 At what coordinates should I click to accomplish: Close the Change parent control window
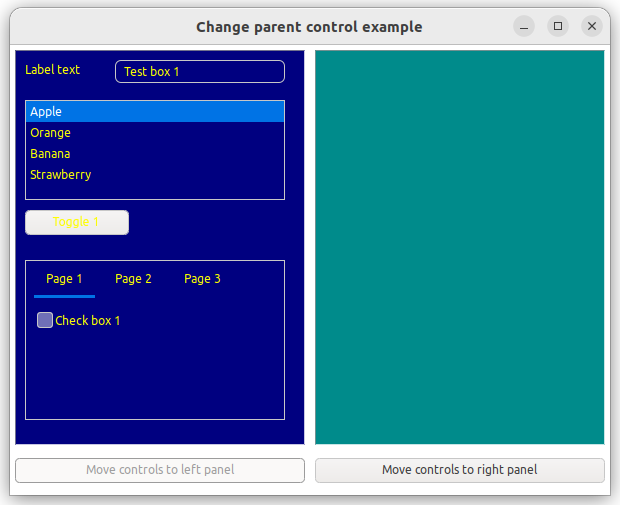tap(591, 27)
